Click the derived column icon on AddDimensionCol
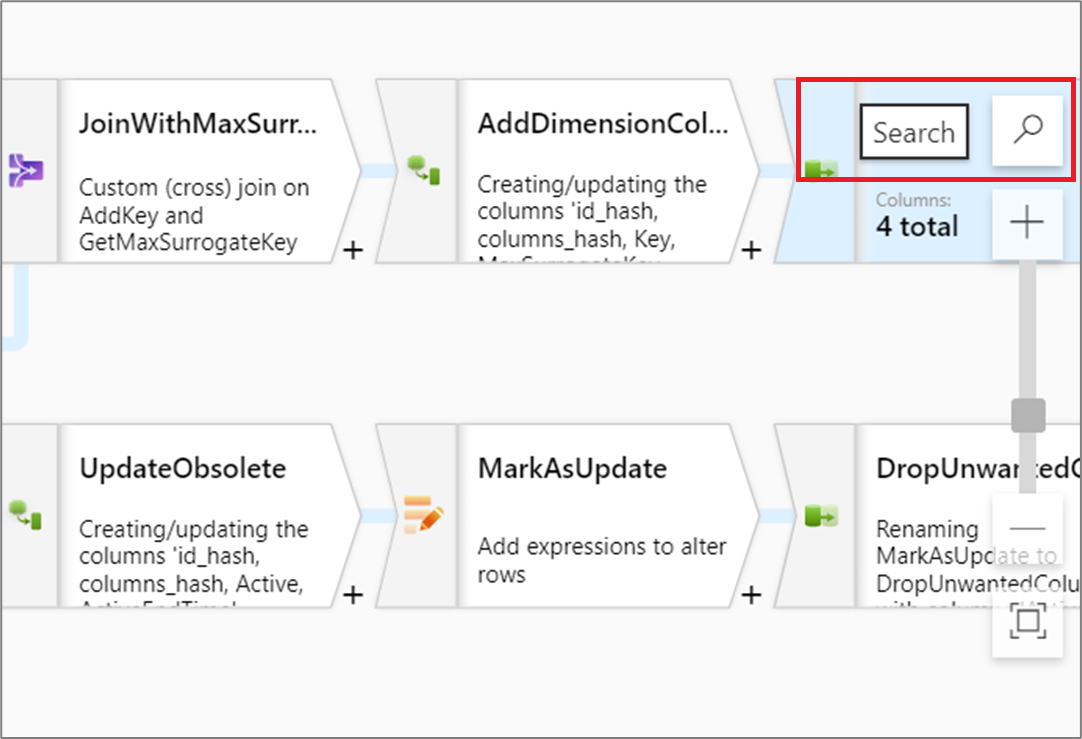 423,172
